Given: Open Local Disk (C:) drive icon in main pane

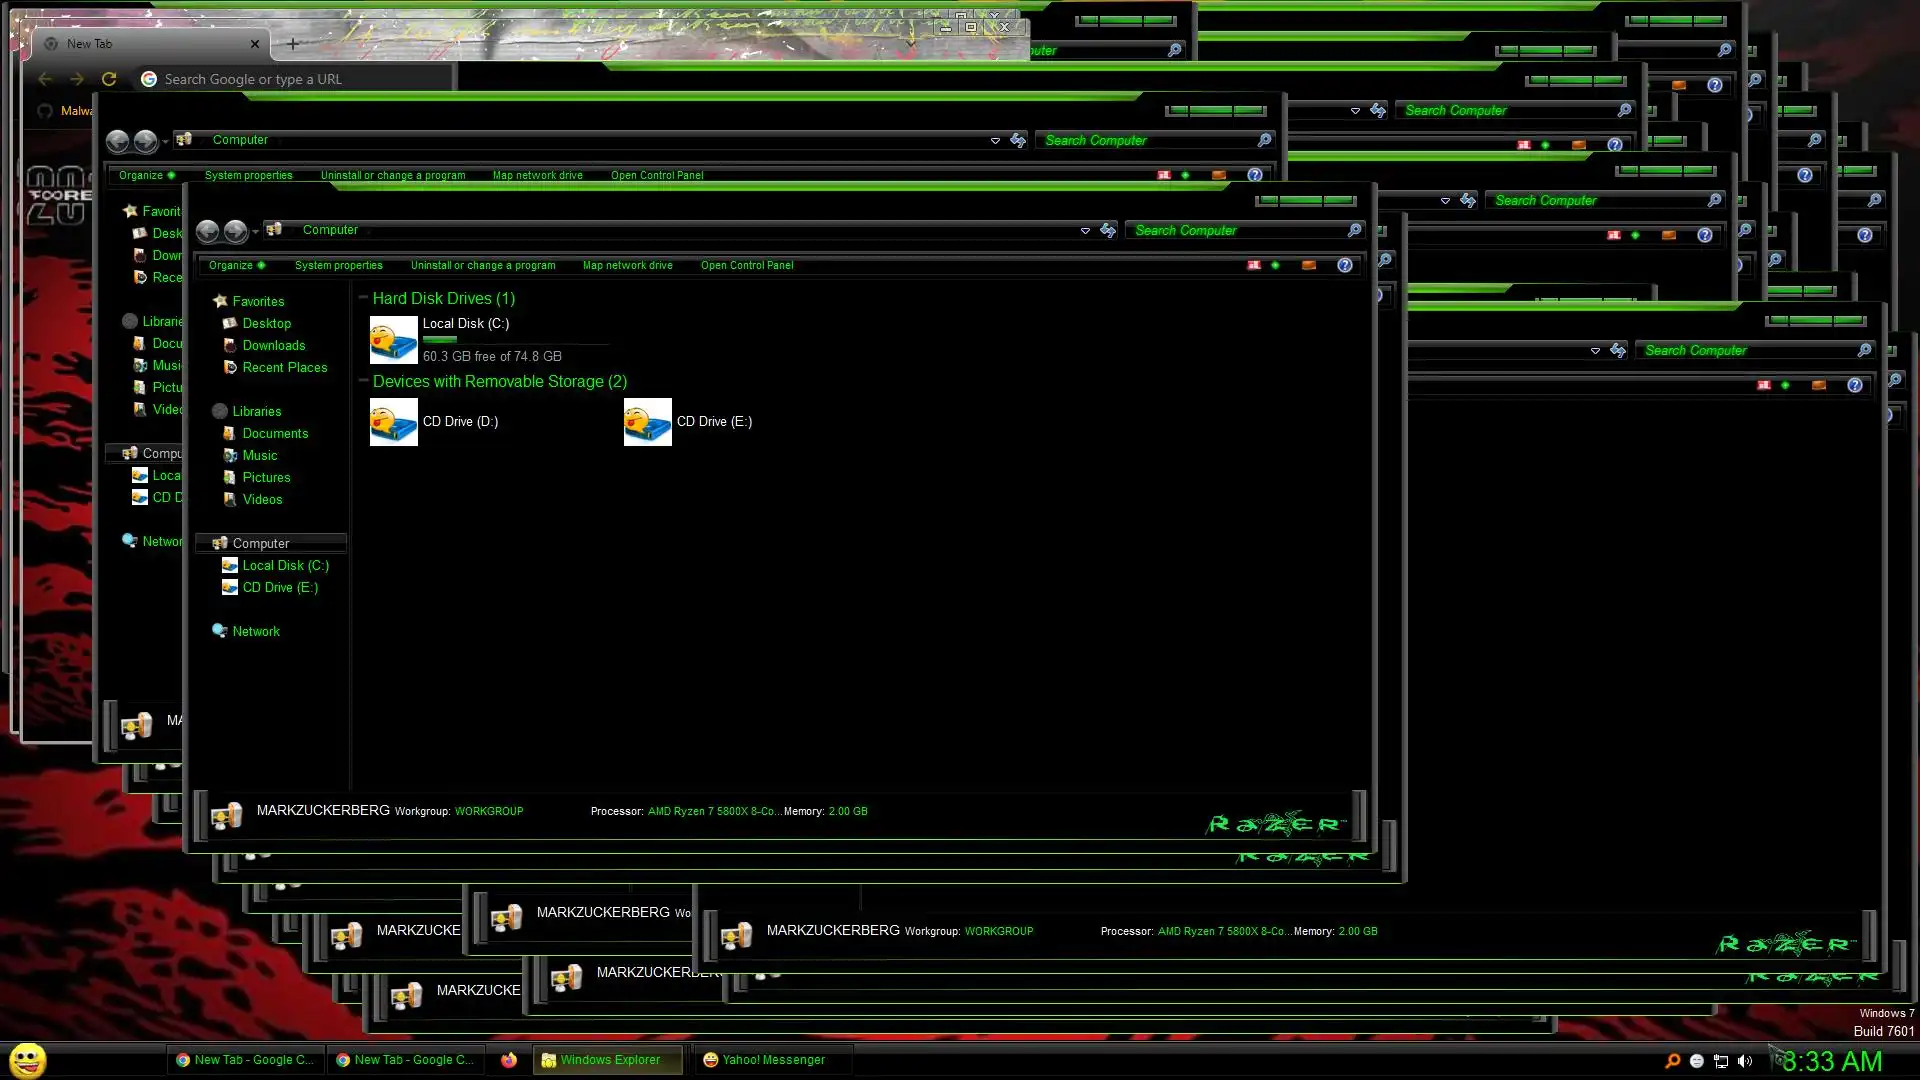Looking at the screenshot, I should point(394,340).
